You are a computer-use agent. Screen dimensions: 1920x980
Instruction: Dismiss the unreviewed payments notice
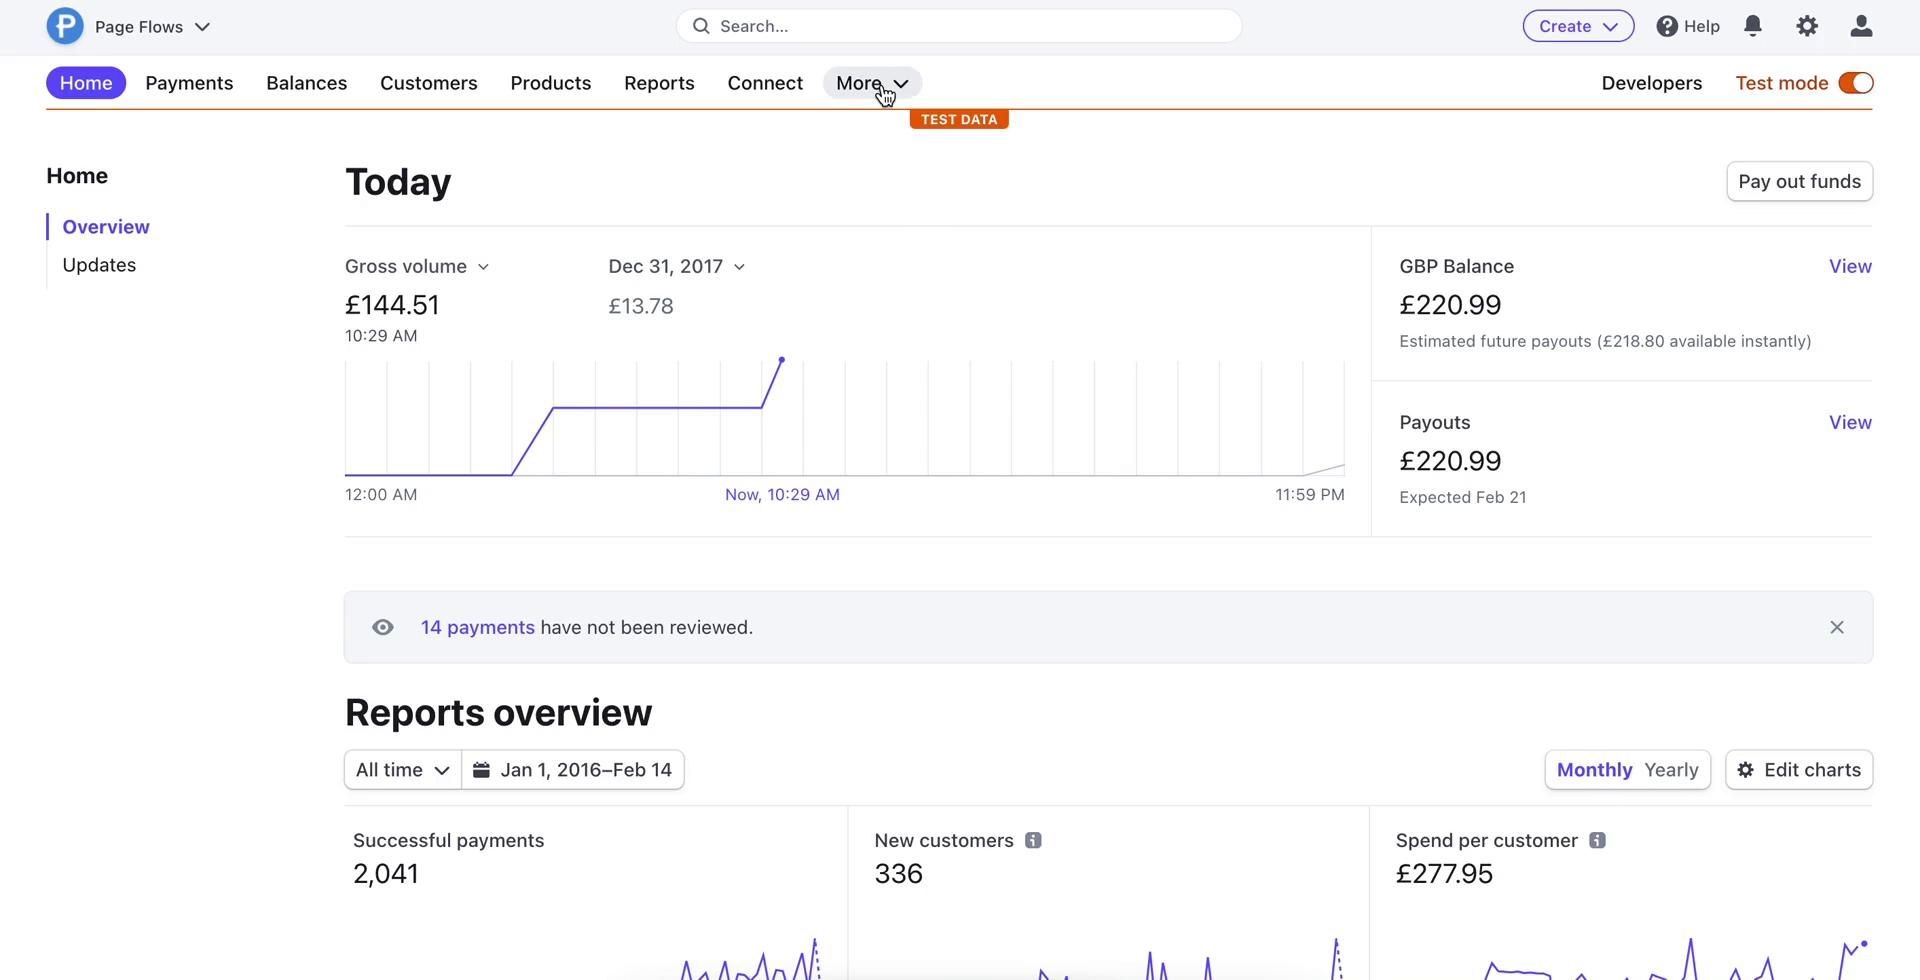(1836, 628)
